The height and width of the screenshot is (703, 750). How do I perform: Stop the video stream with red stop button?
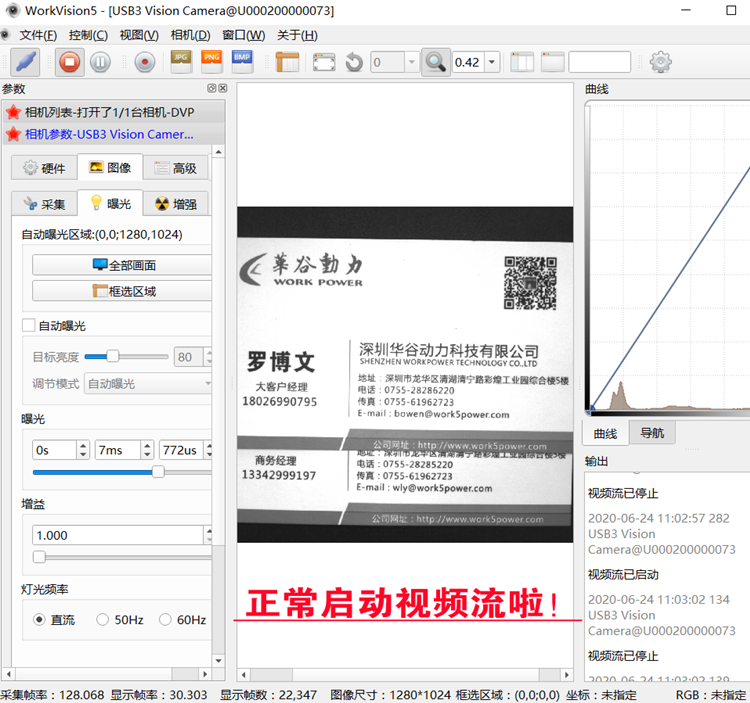pos(70,62)
